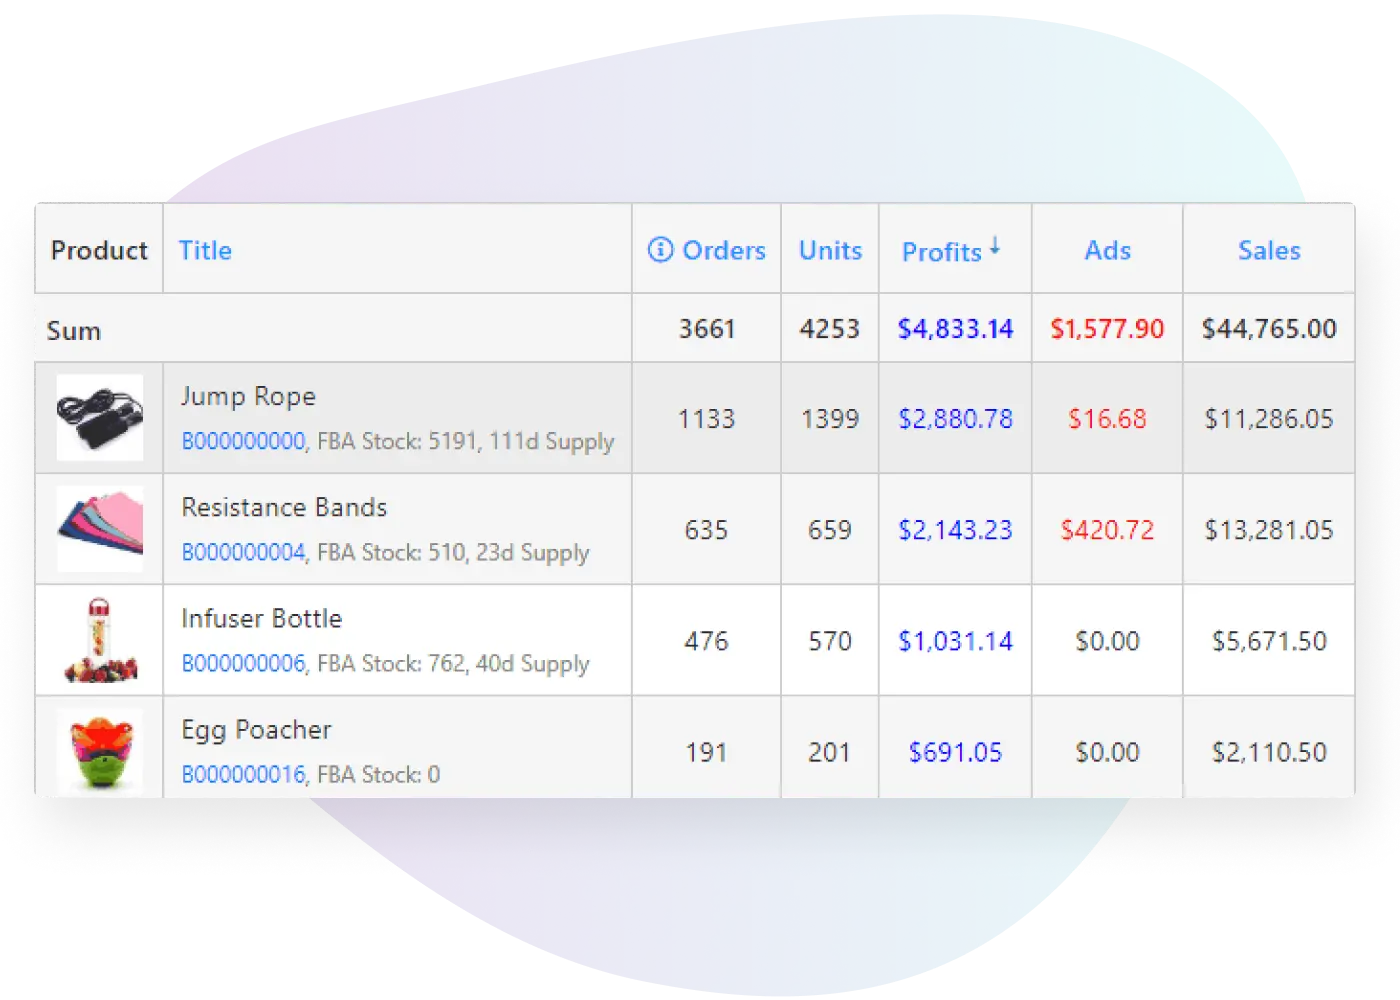Click total ads spend $1,577.90

(1107, 329)
